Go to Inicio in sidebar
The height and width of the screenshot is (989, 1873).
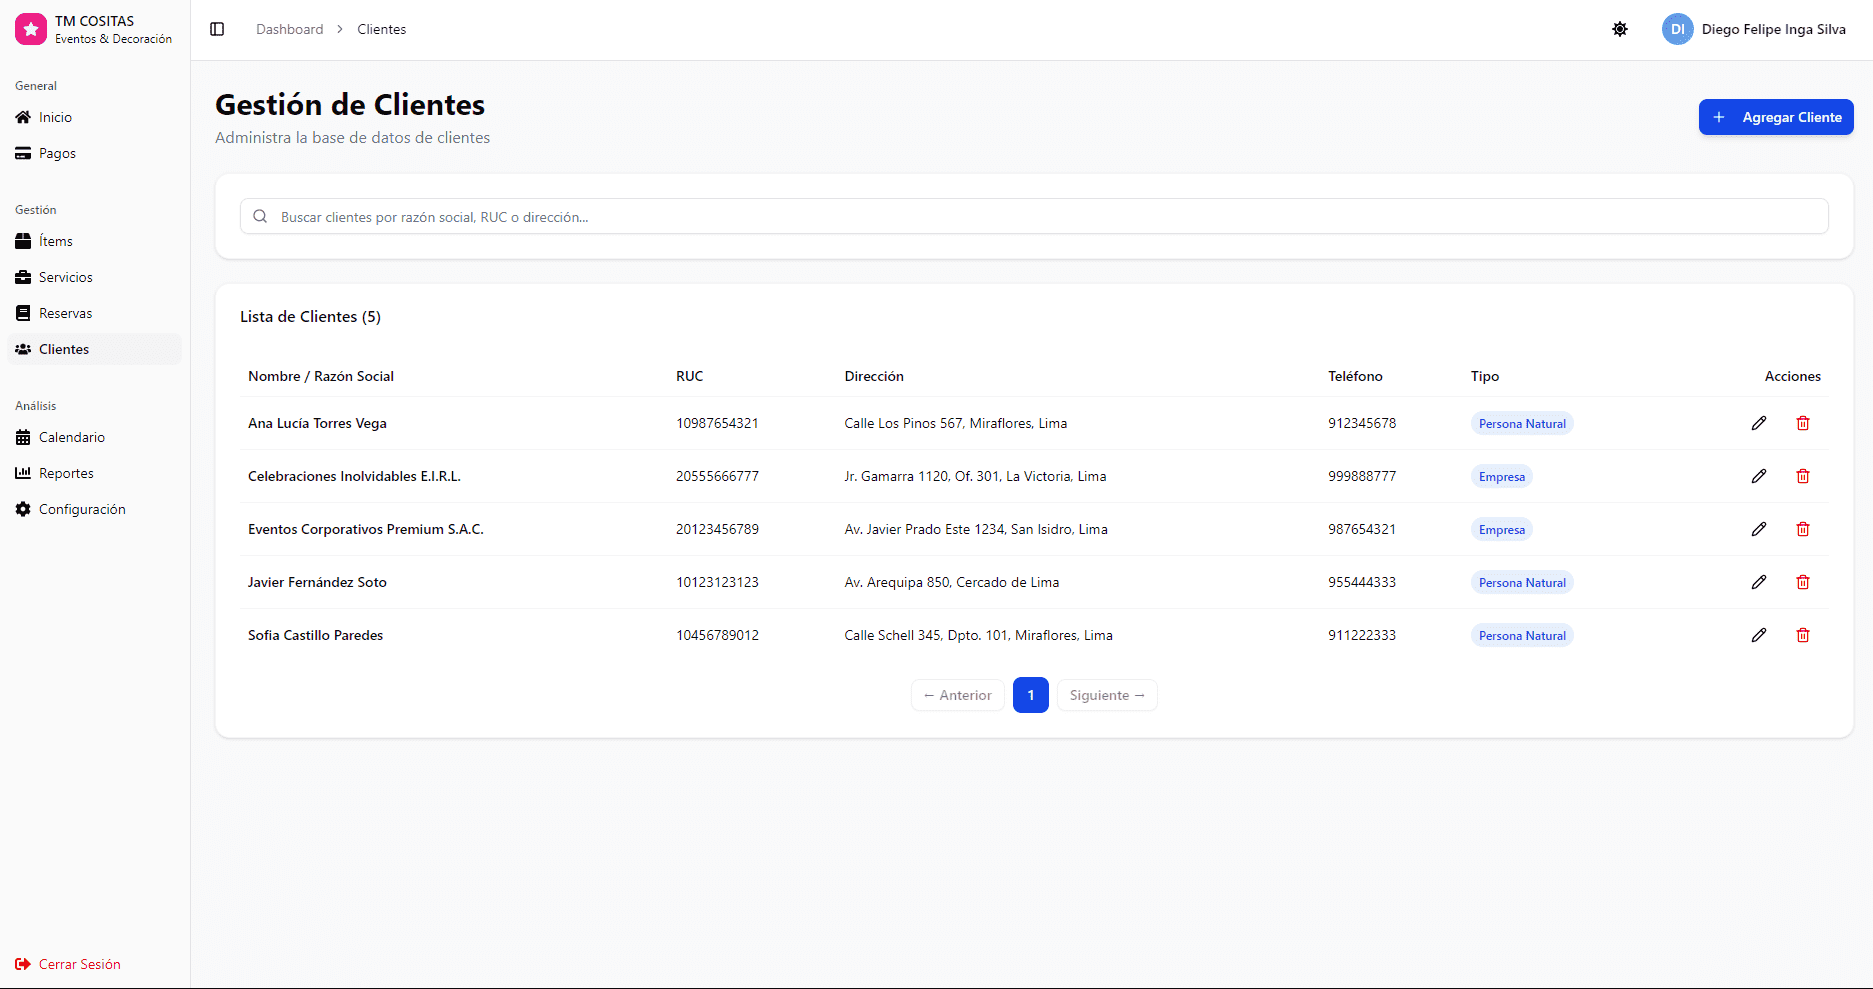(95, 117)
